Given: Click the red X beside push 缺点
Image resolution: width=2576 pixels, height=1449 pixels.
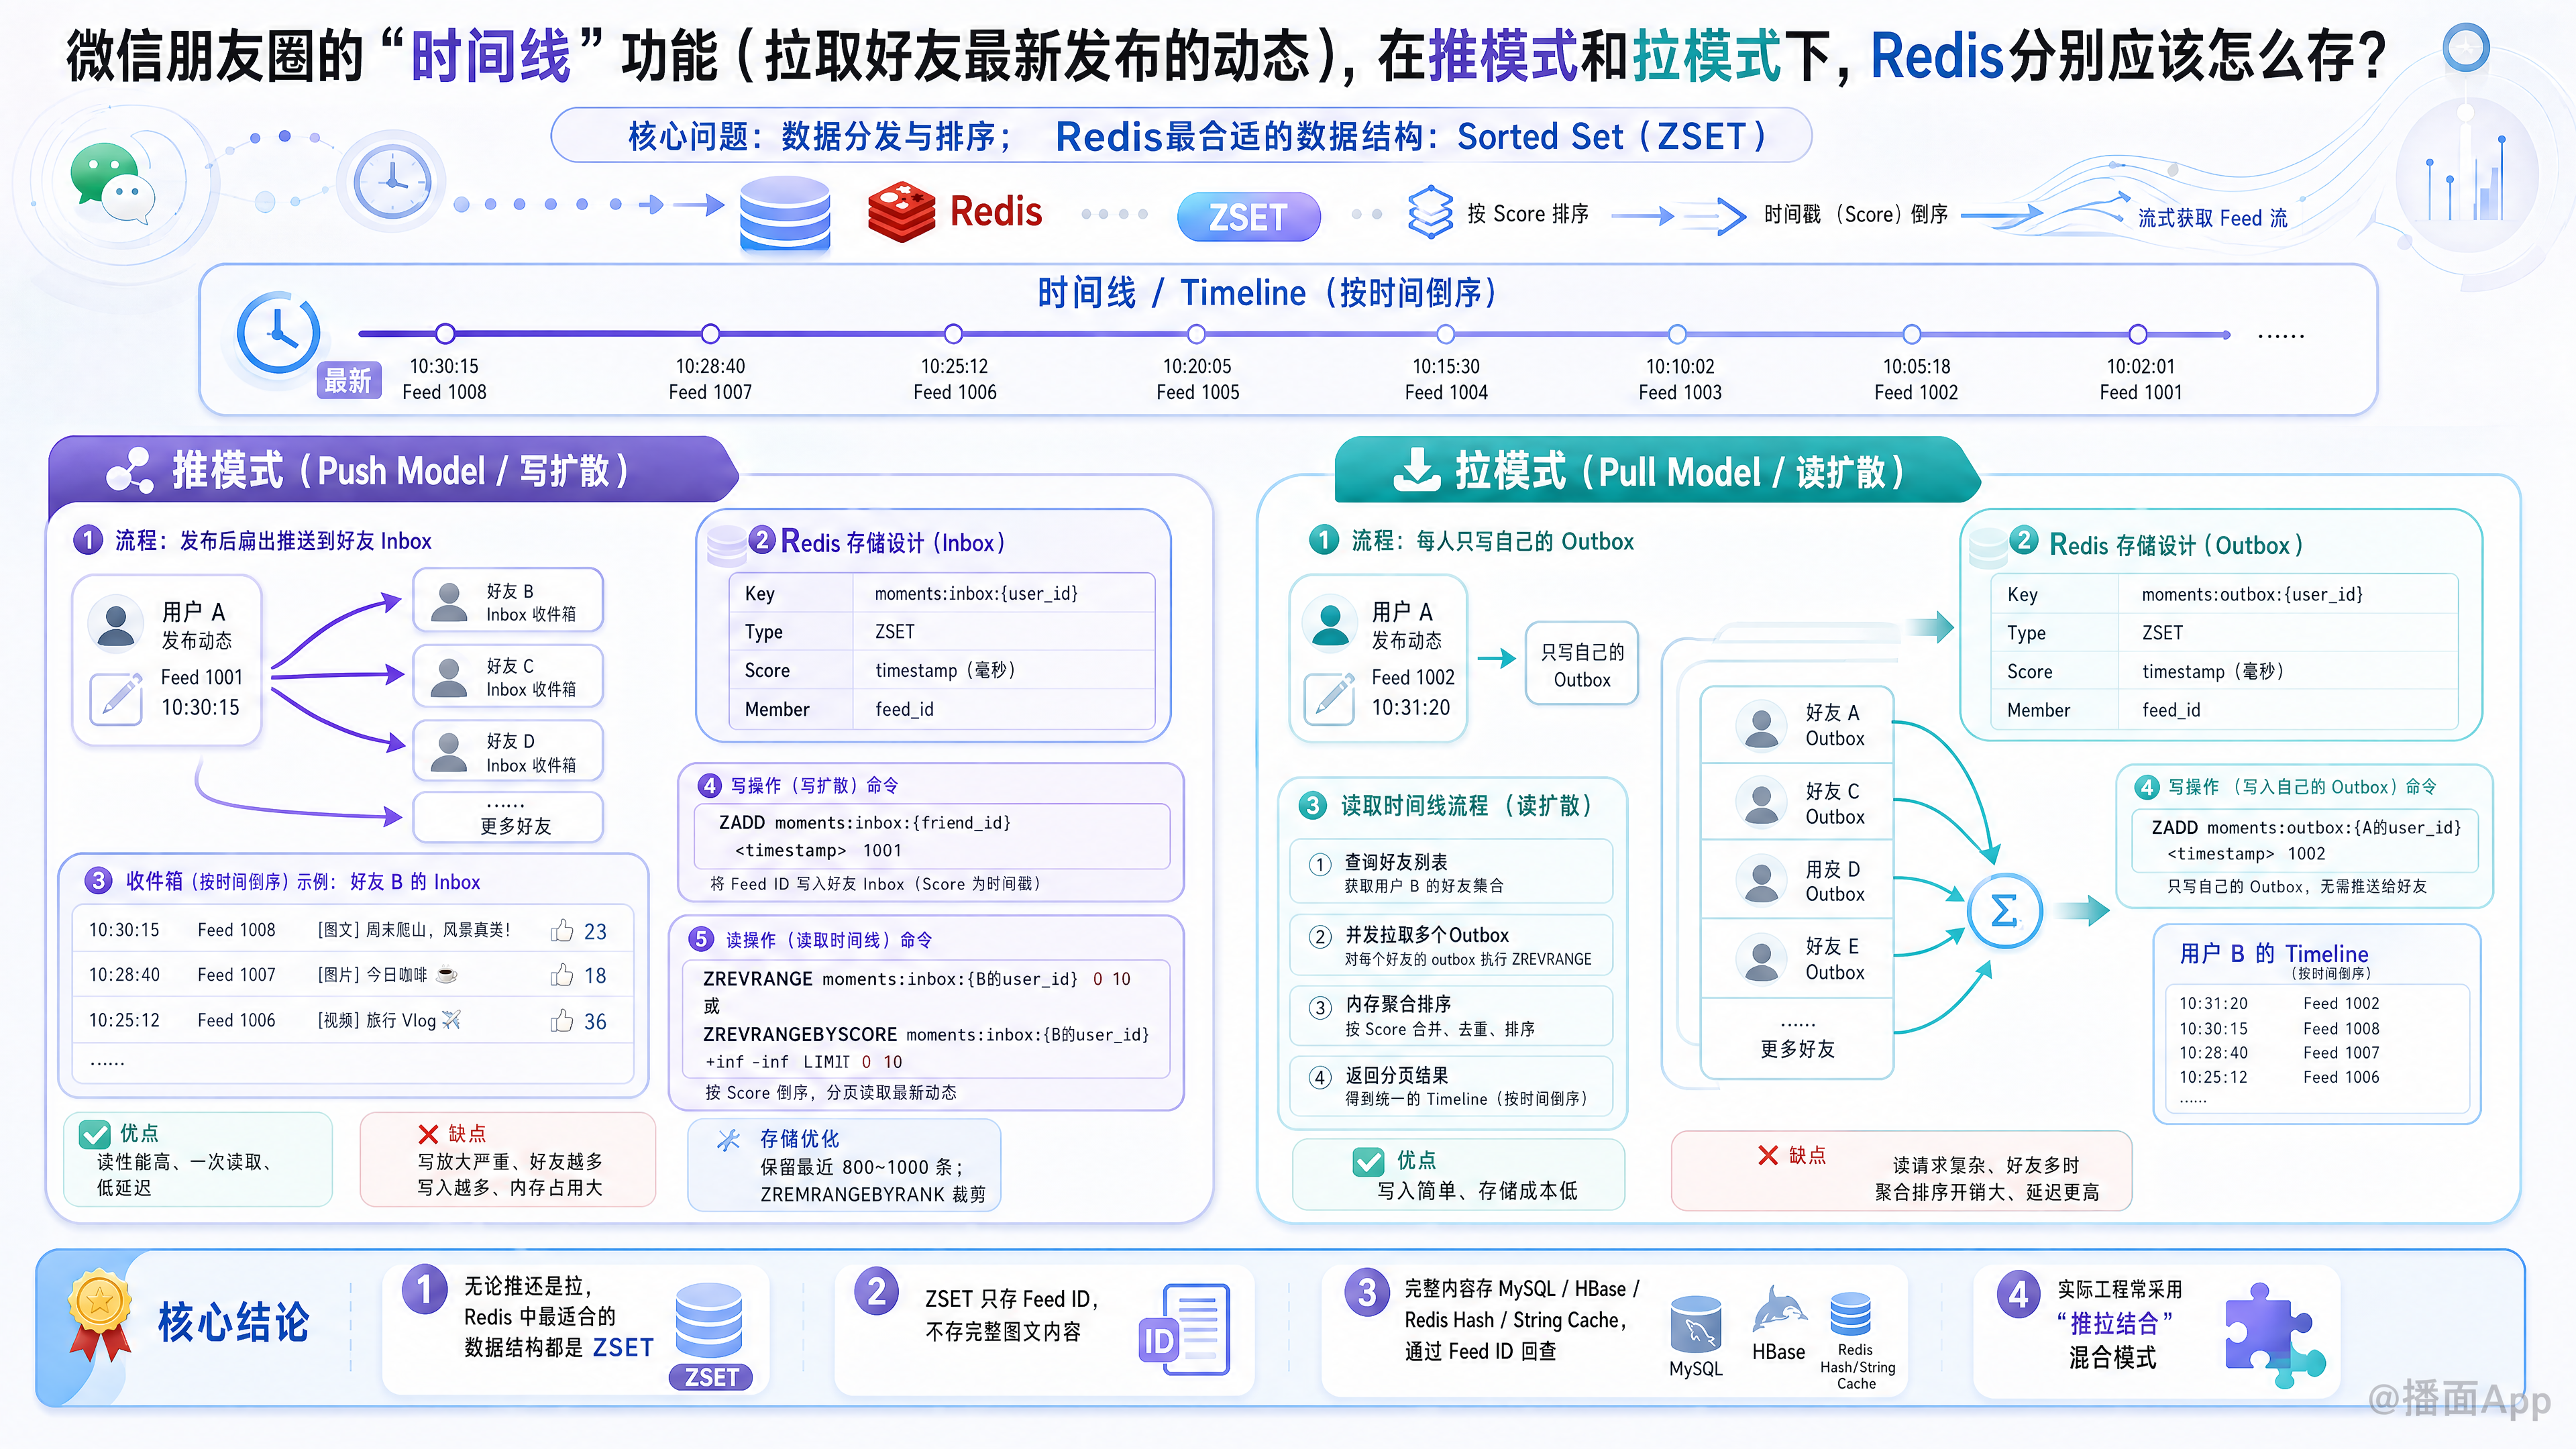Looking at the screenshot, I should tap(428, 1134).
